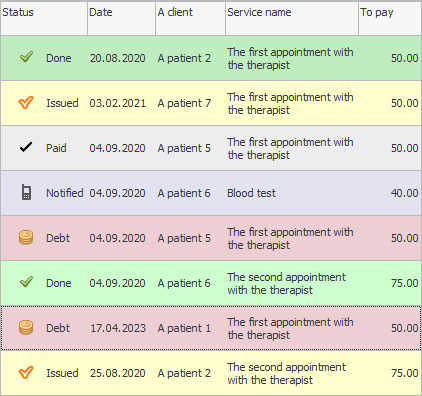Click client cell A patient 7
This screenshot has width=422, height=396.
[x=184, y=103]
